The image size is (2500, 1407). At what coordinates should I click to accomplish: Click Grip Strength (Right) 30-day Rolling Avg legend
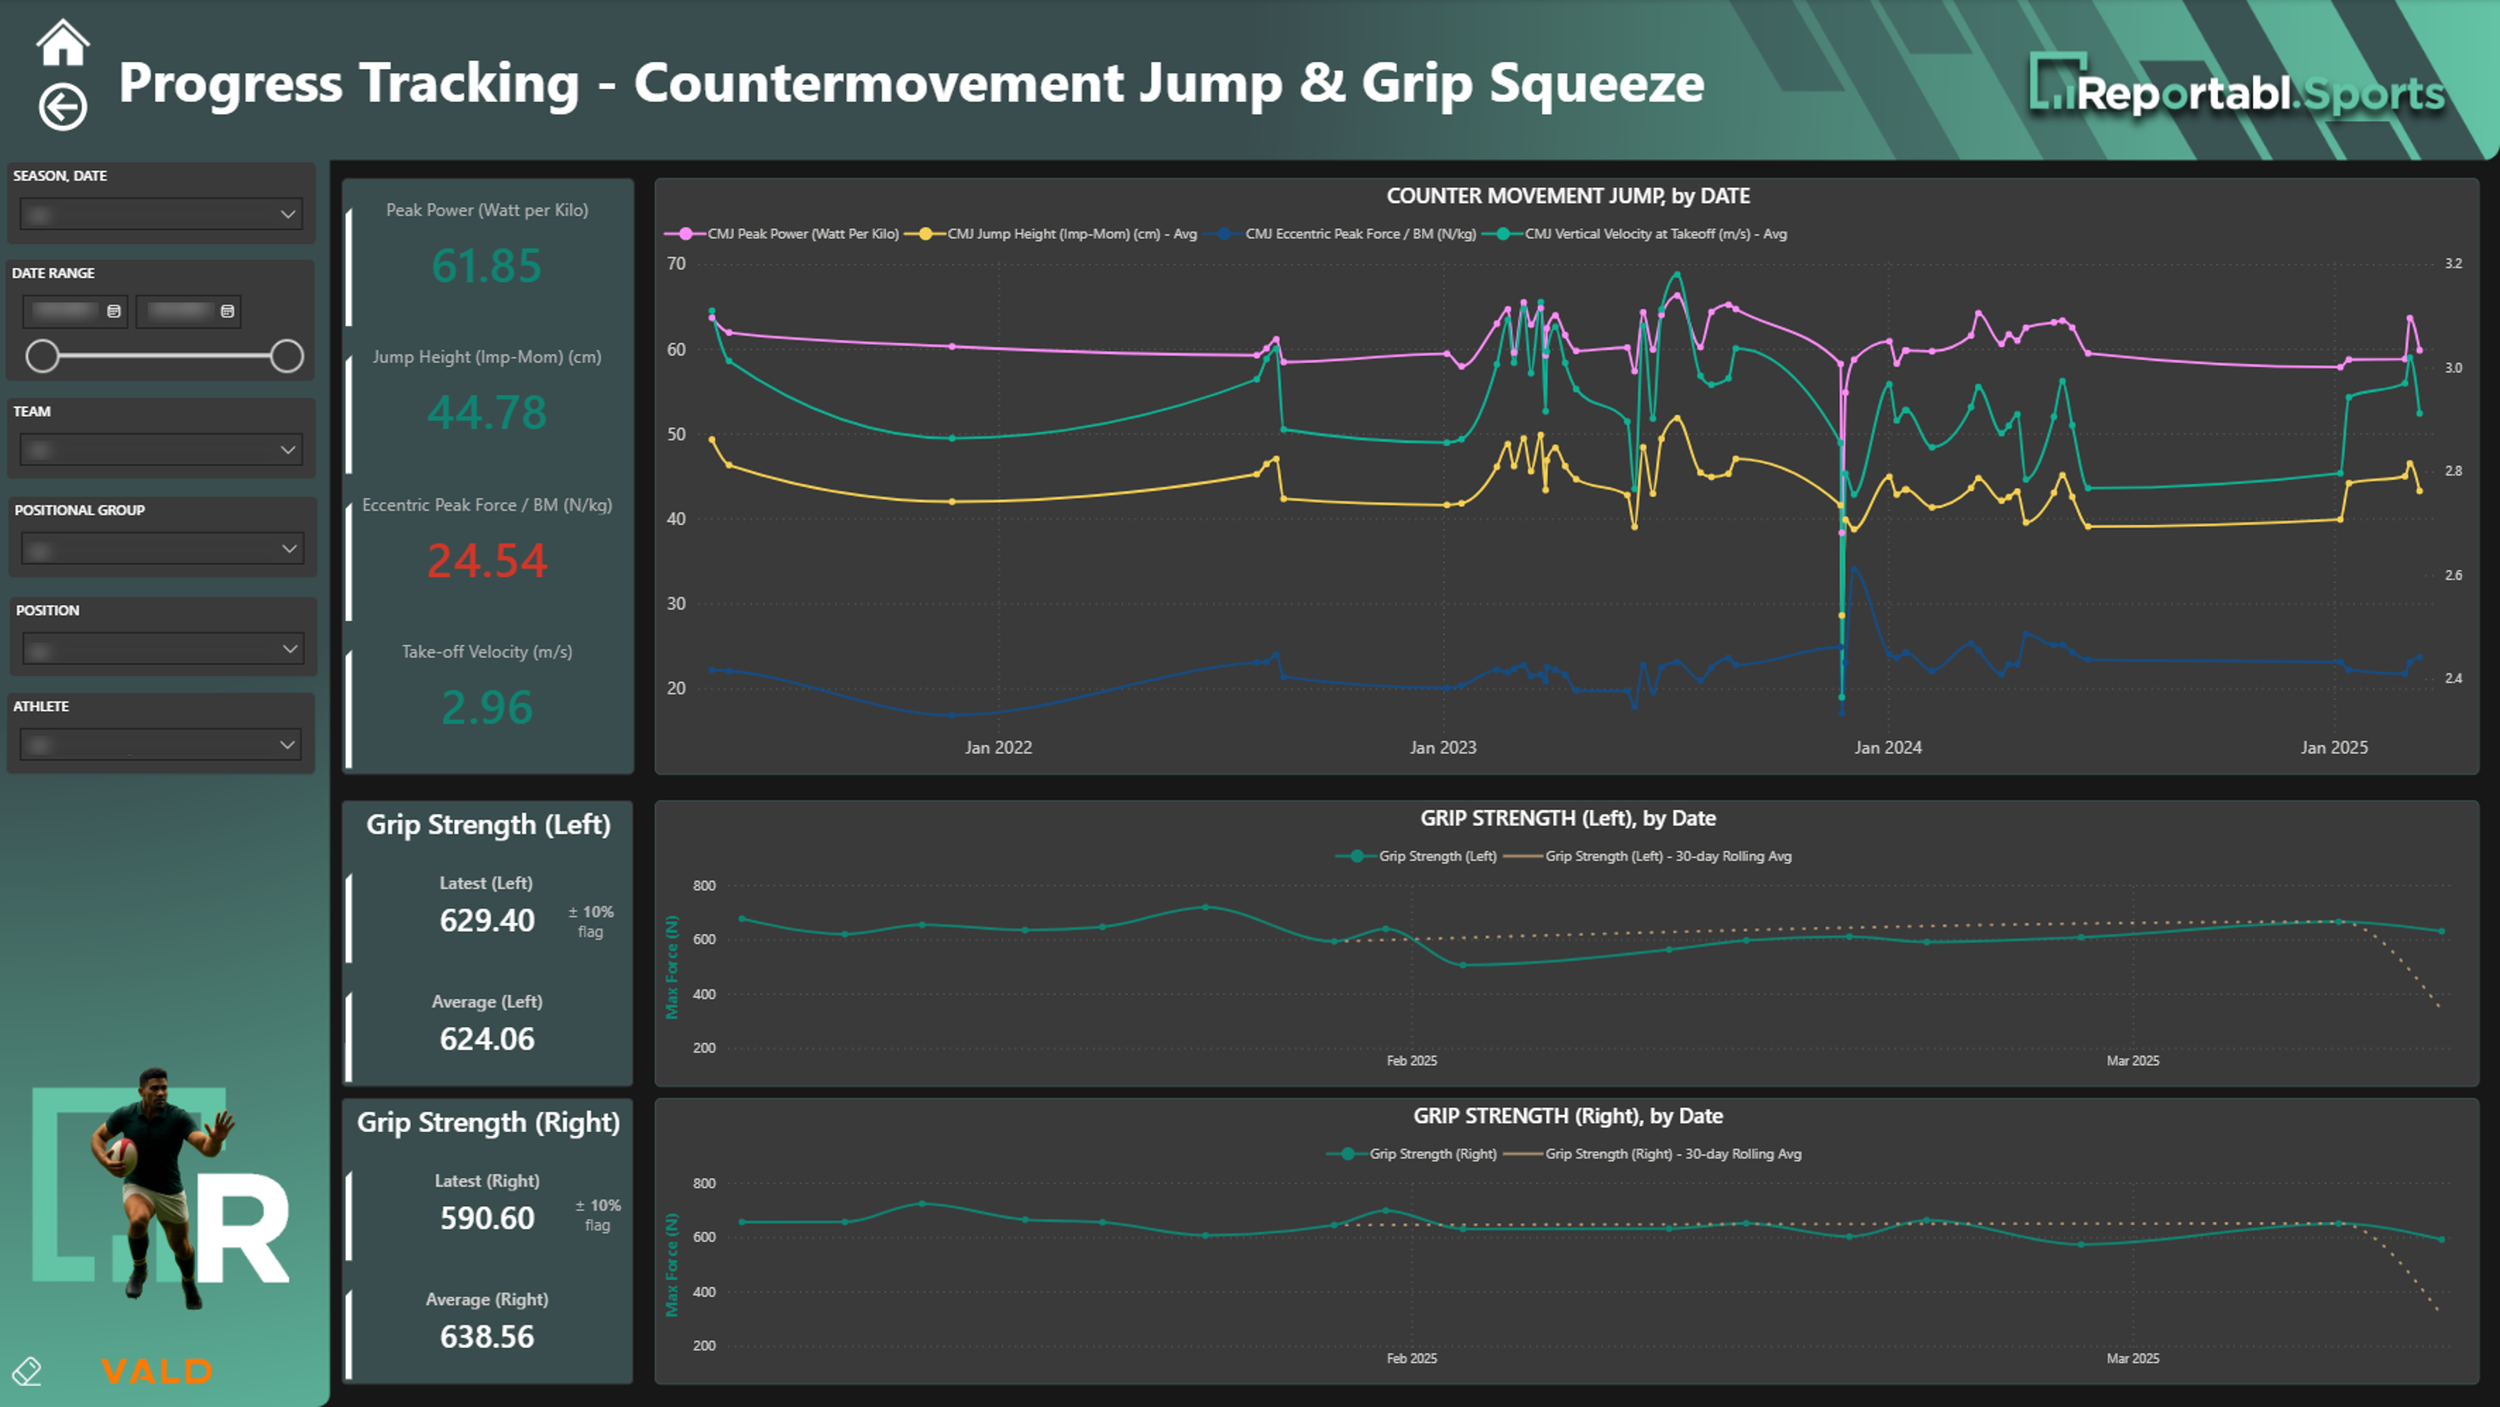(x=1672, y=1154)
